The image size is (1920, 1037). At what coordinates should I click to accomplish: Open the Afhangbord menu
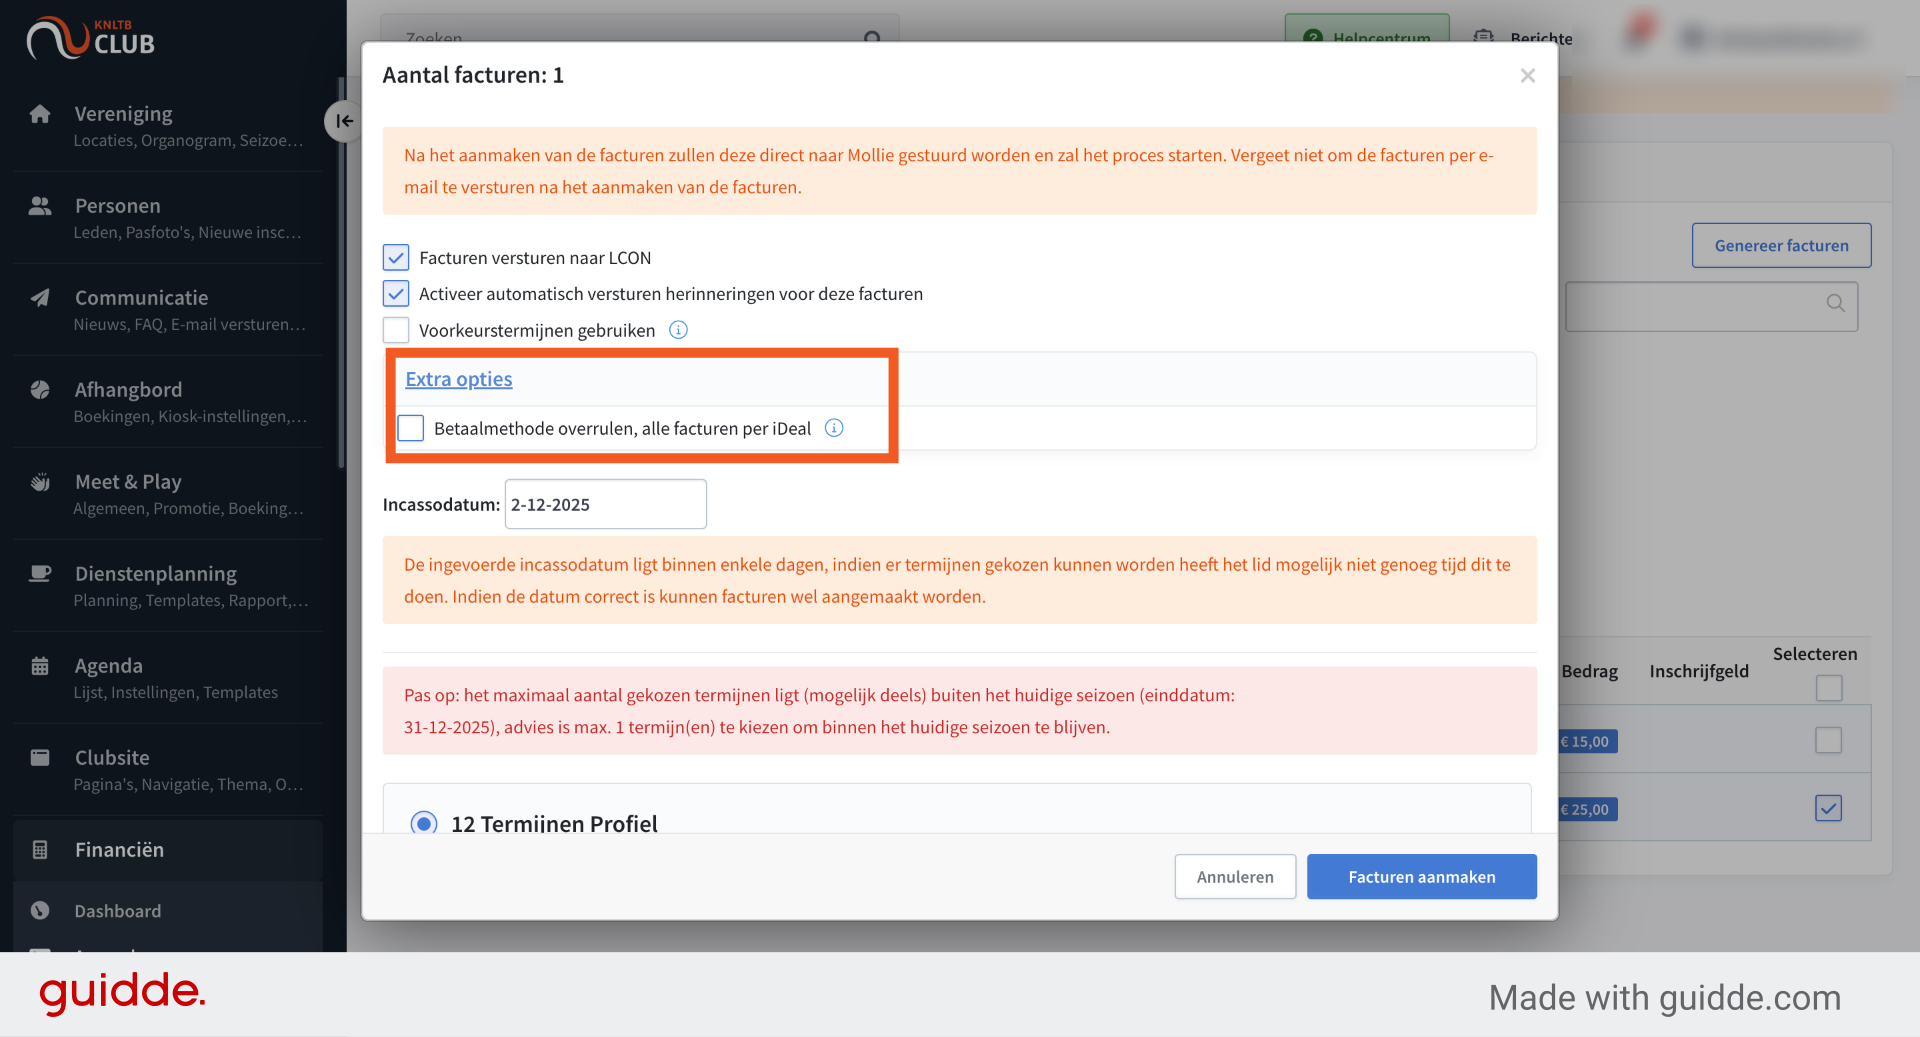pos(168,401)
